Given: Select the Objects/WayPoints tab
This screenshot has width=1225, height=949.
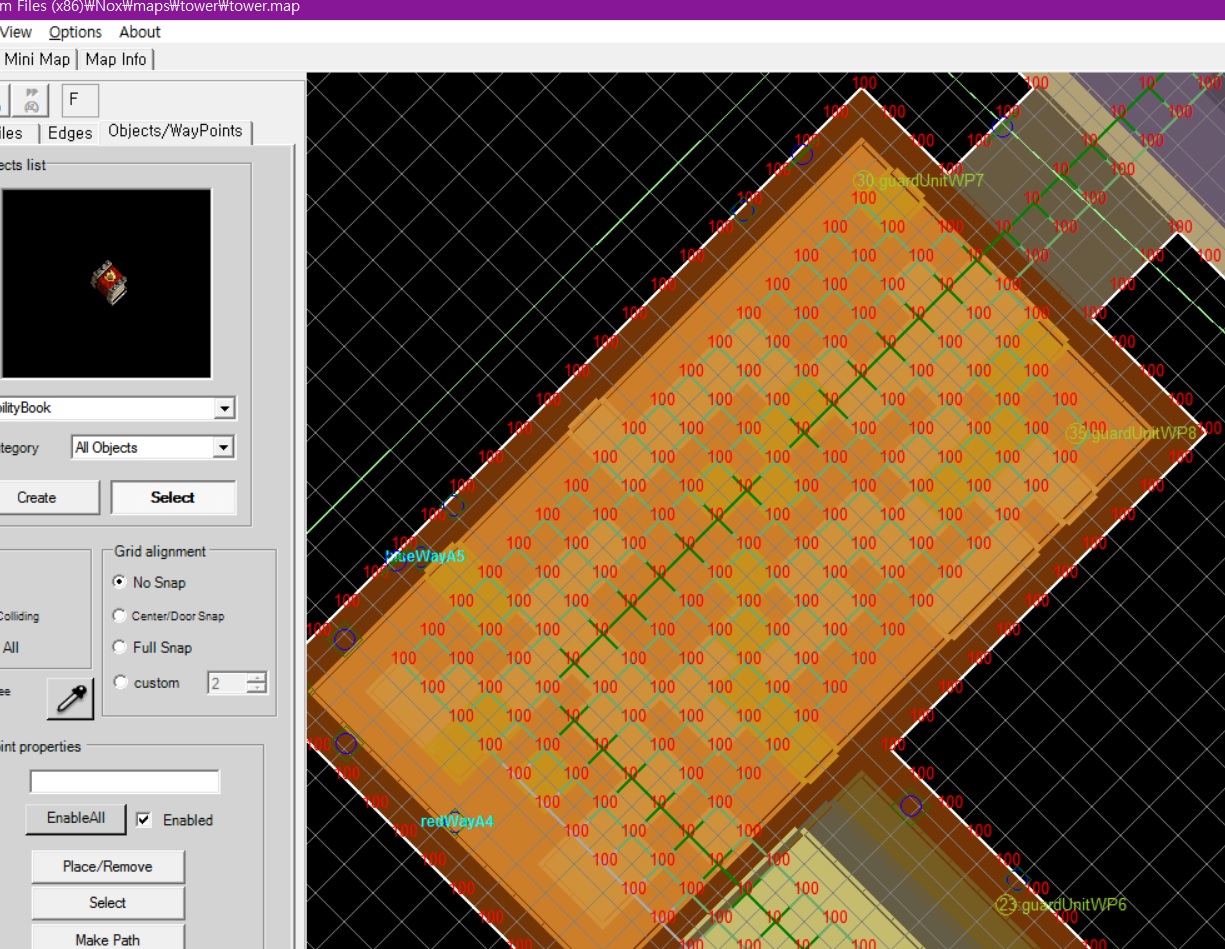Looking at the screenshot, I should (x=175, y=131).
